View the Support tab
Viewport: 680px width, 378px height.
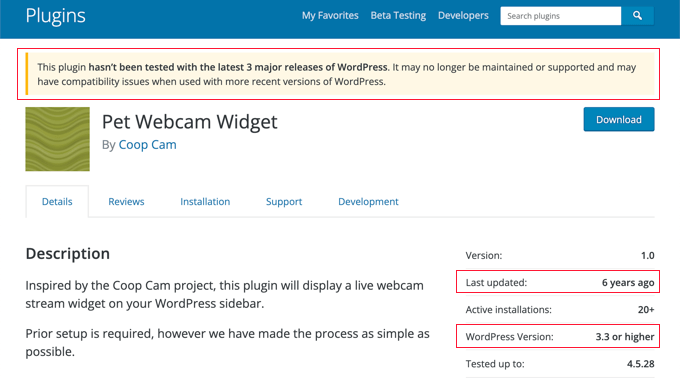[x=284, y=202]
